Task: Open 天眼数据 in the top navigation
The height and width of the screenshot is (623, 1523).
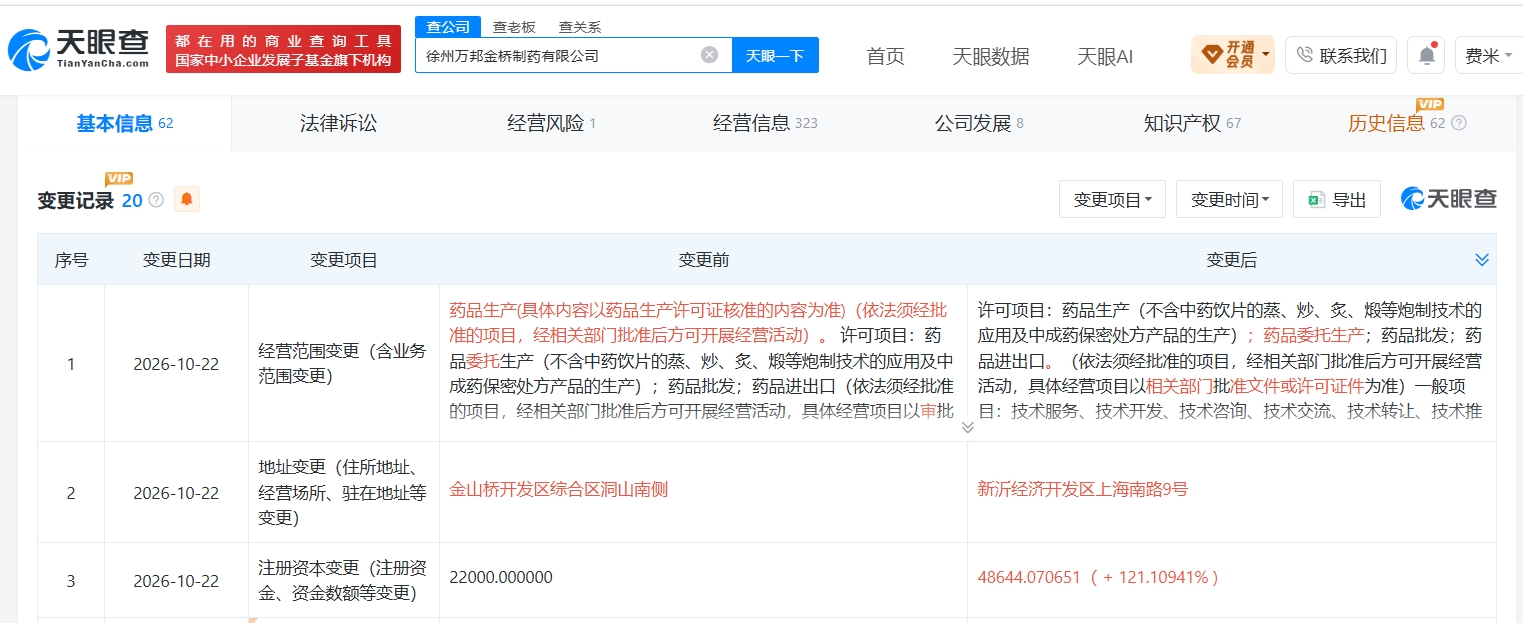Action: coord(991,56)
